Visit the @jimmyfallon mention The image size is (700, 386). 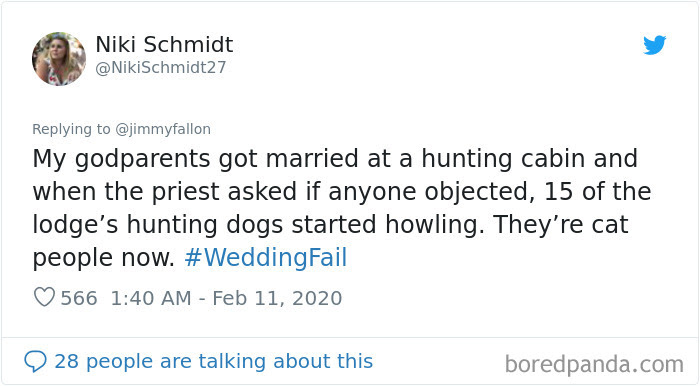point(163,129)
